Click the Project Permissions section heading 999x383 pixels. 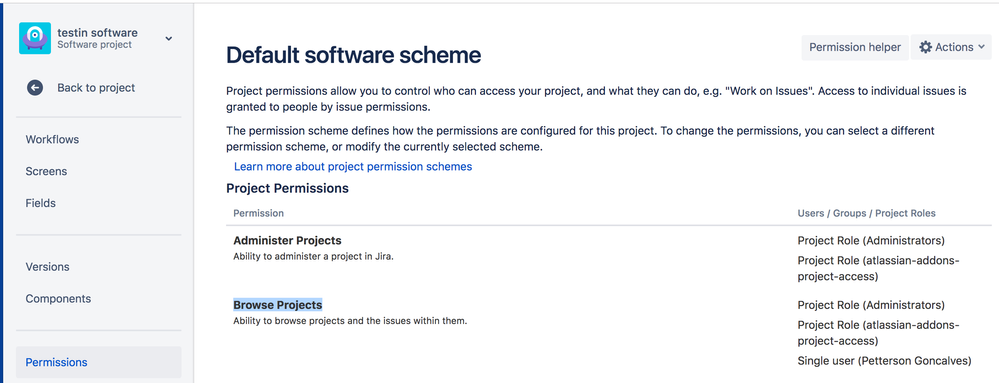coord(287,189)
